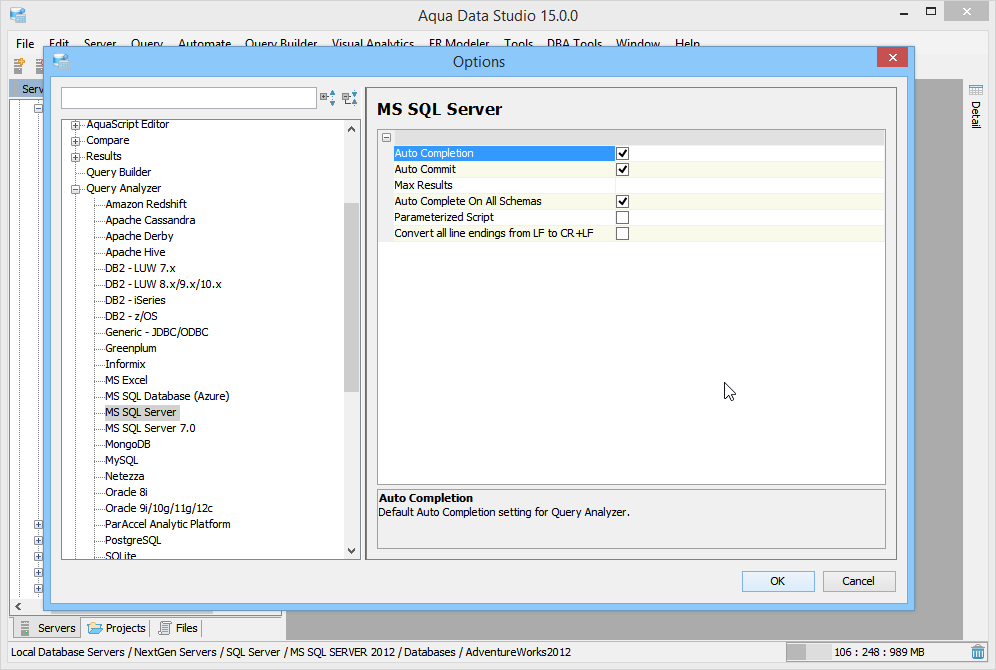This screenshot has width=996, height=670.
Task: Click the Cancel button
Action: (x=858, y=581)
